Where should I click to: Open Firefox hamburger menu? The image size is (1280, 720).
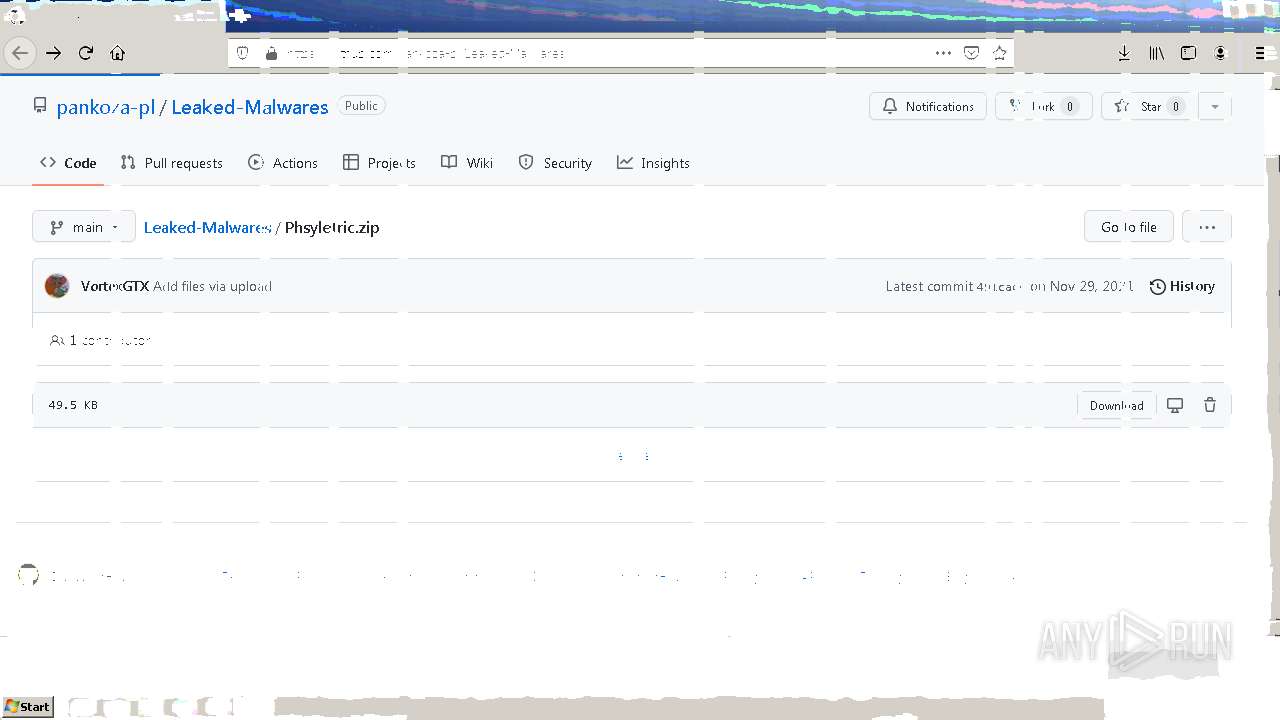[1261, 53]
